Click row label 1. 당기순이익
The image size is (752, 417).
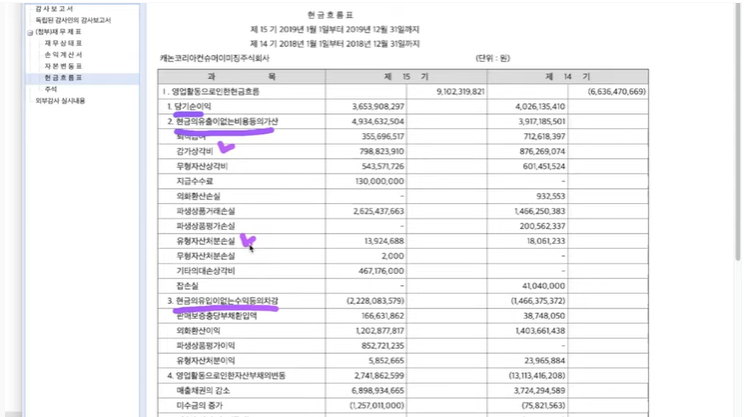coord(189,107)
